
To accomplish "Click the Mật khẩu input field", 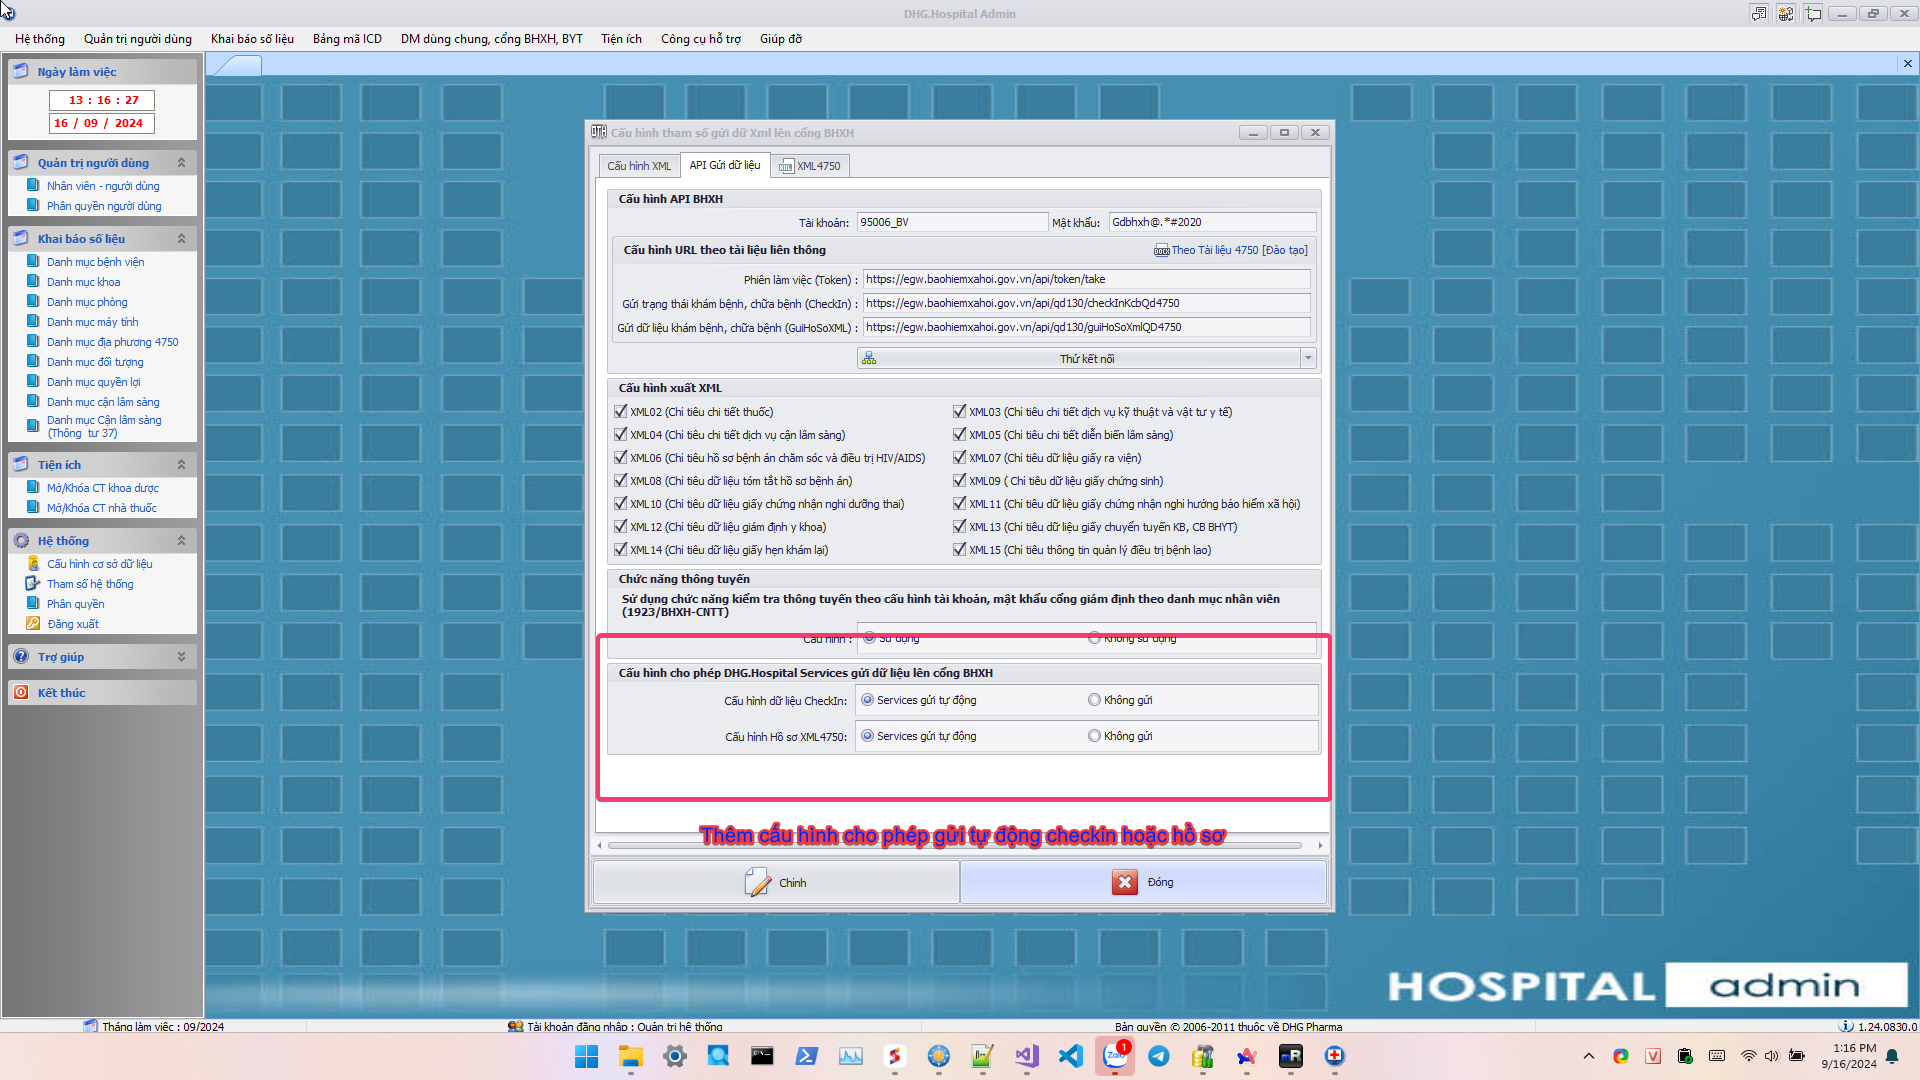I will click(x=1210, y=222).
